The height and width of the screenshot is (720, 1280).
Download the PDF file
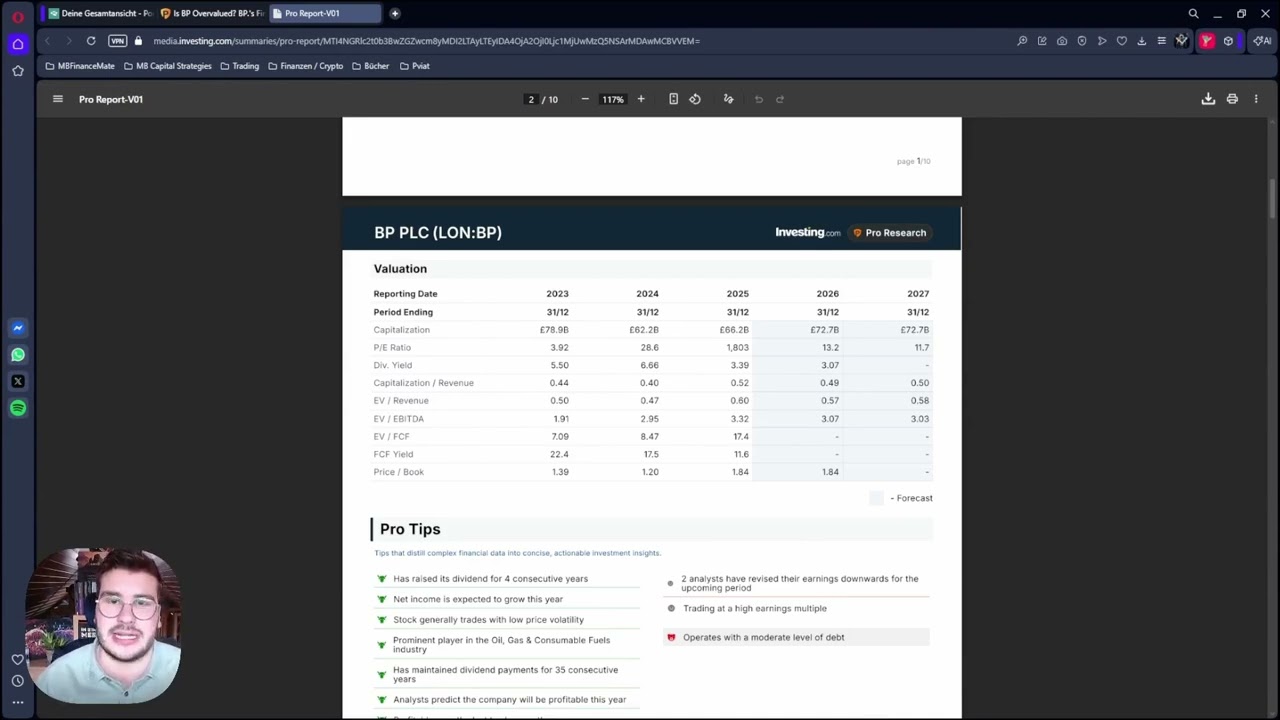[x=1208, y=99]
